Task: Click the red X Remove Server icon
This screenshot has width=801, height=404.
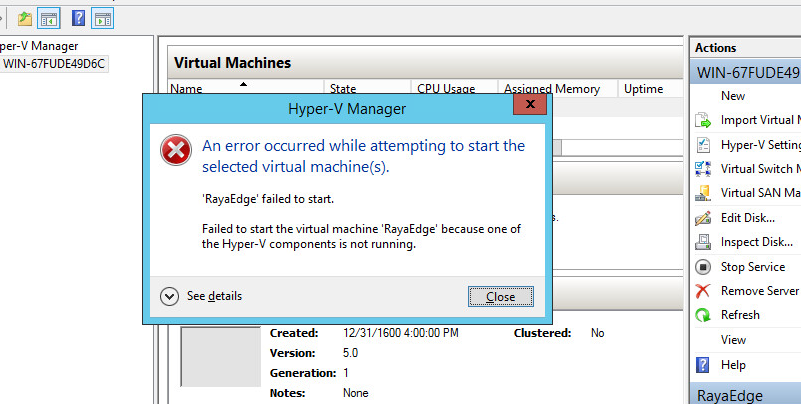Action: pyautogui.click(x=703, y=291)
